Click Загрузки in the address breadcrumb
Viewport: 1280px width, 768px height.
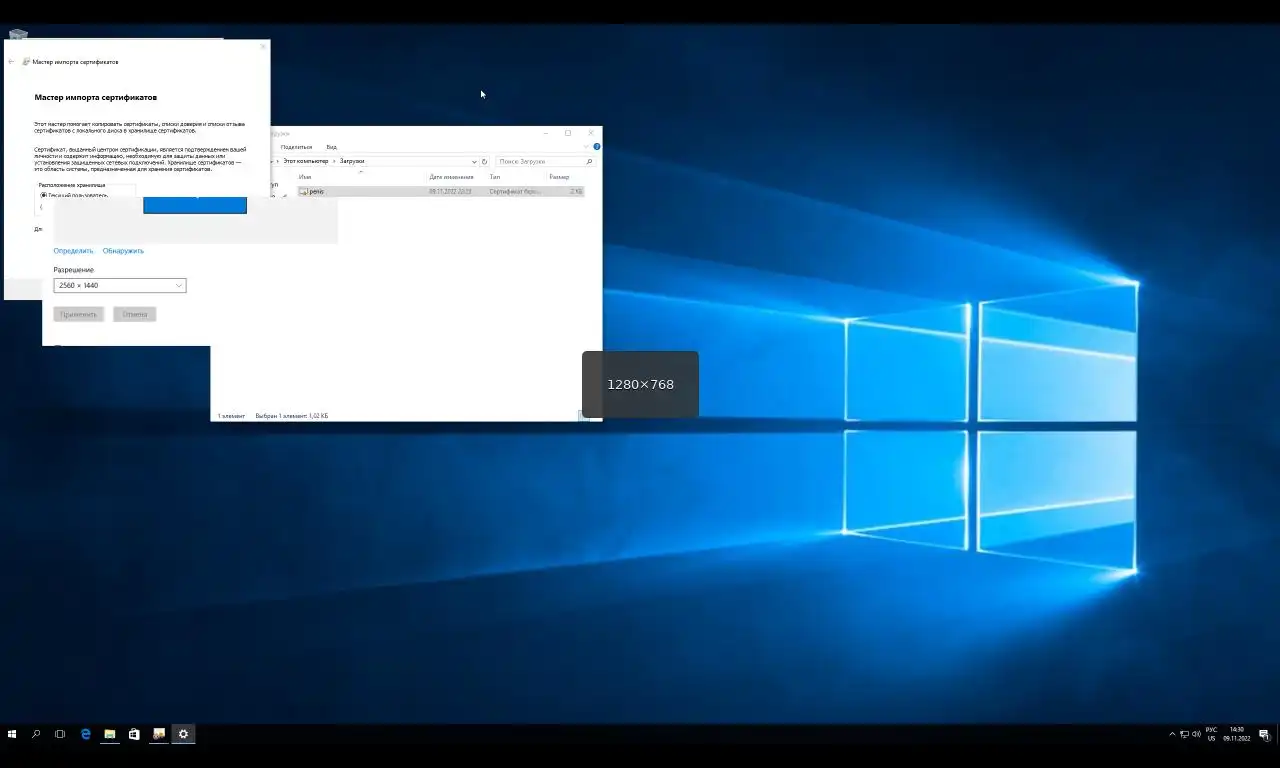(352, 161)
